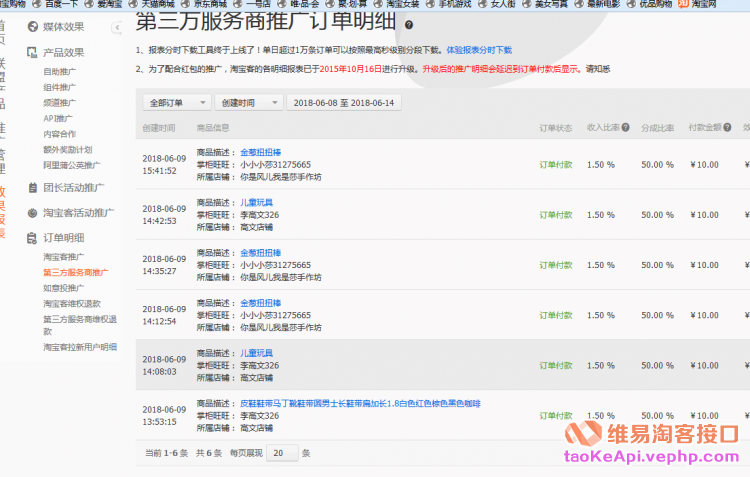Open 儿童玩具 link in the 14:42:53 order
Screen dimensions: 750x477
click(256, 202)
